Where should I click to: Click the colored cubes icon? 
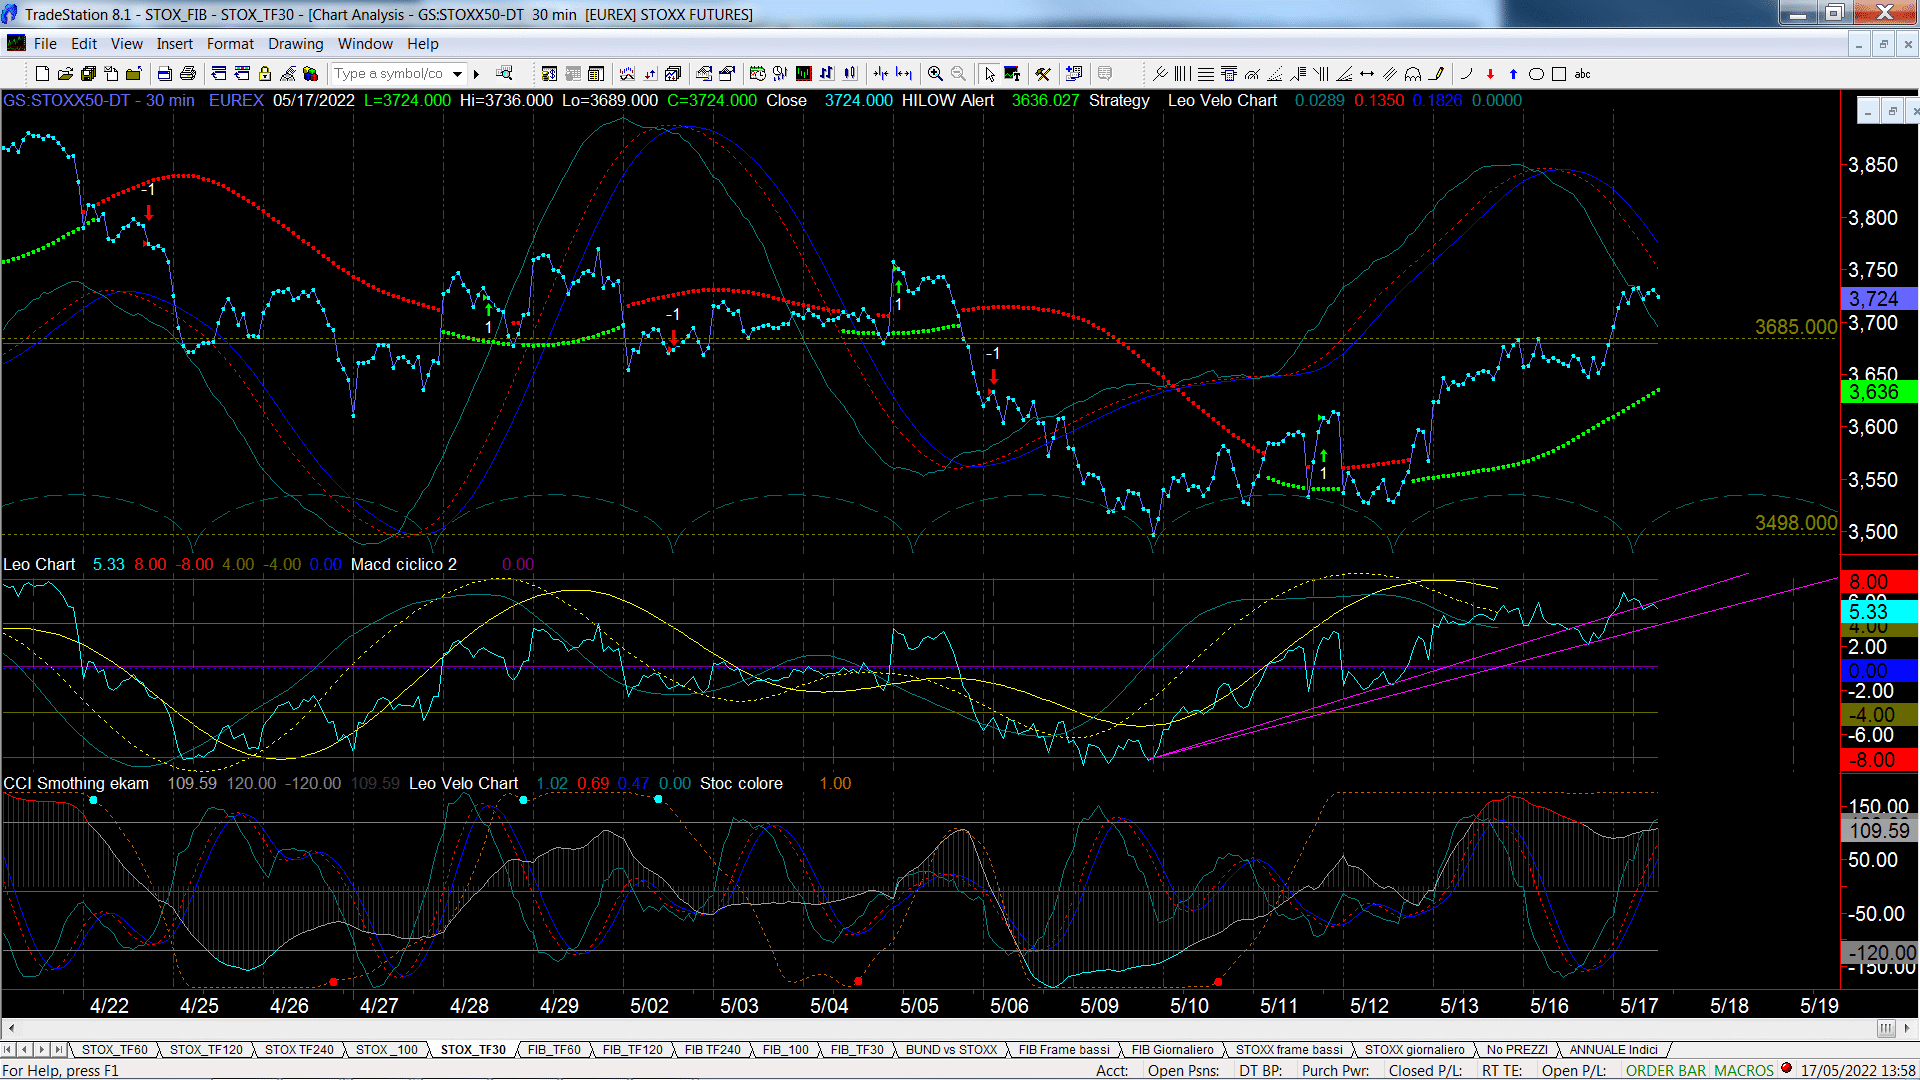[310, 74]
